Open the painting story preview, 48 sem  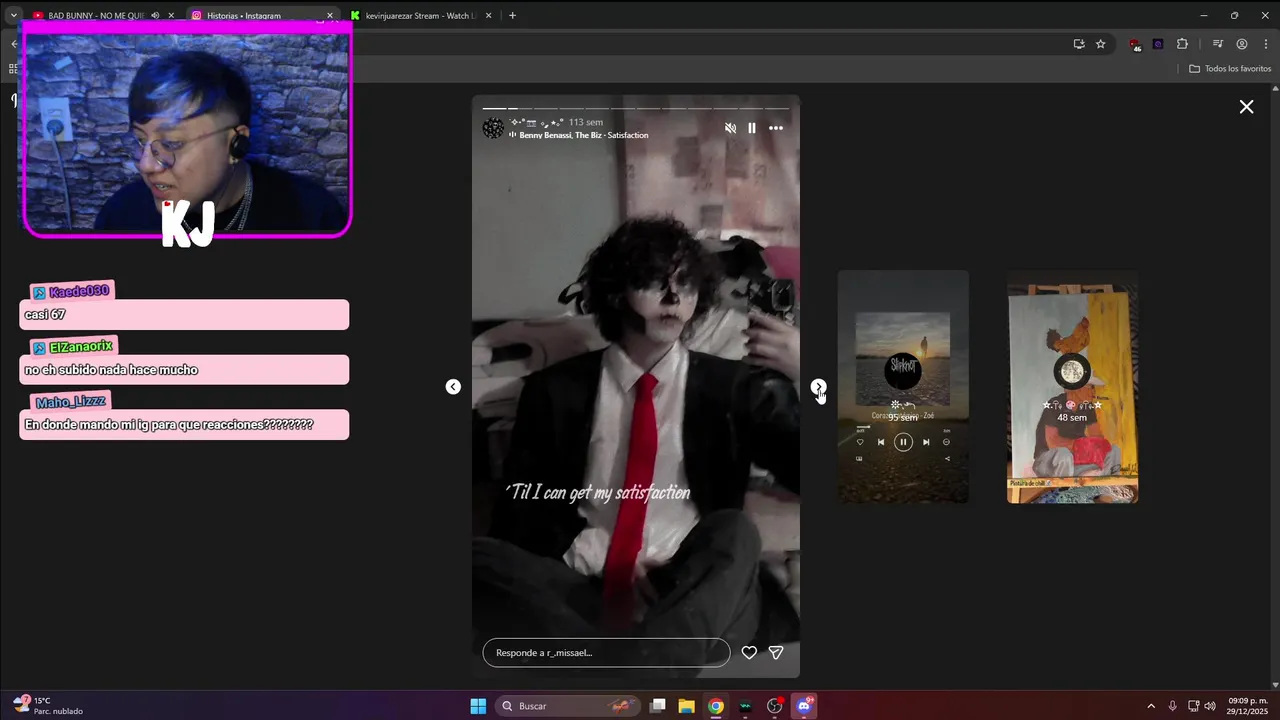point(1072,386)
